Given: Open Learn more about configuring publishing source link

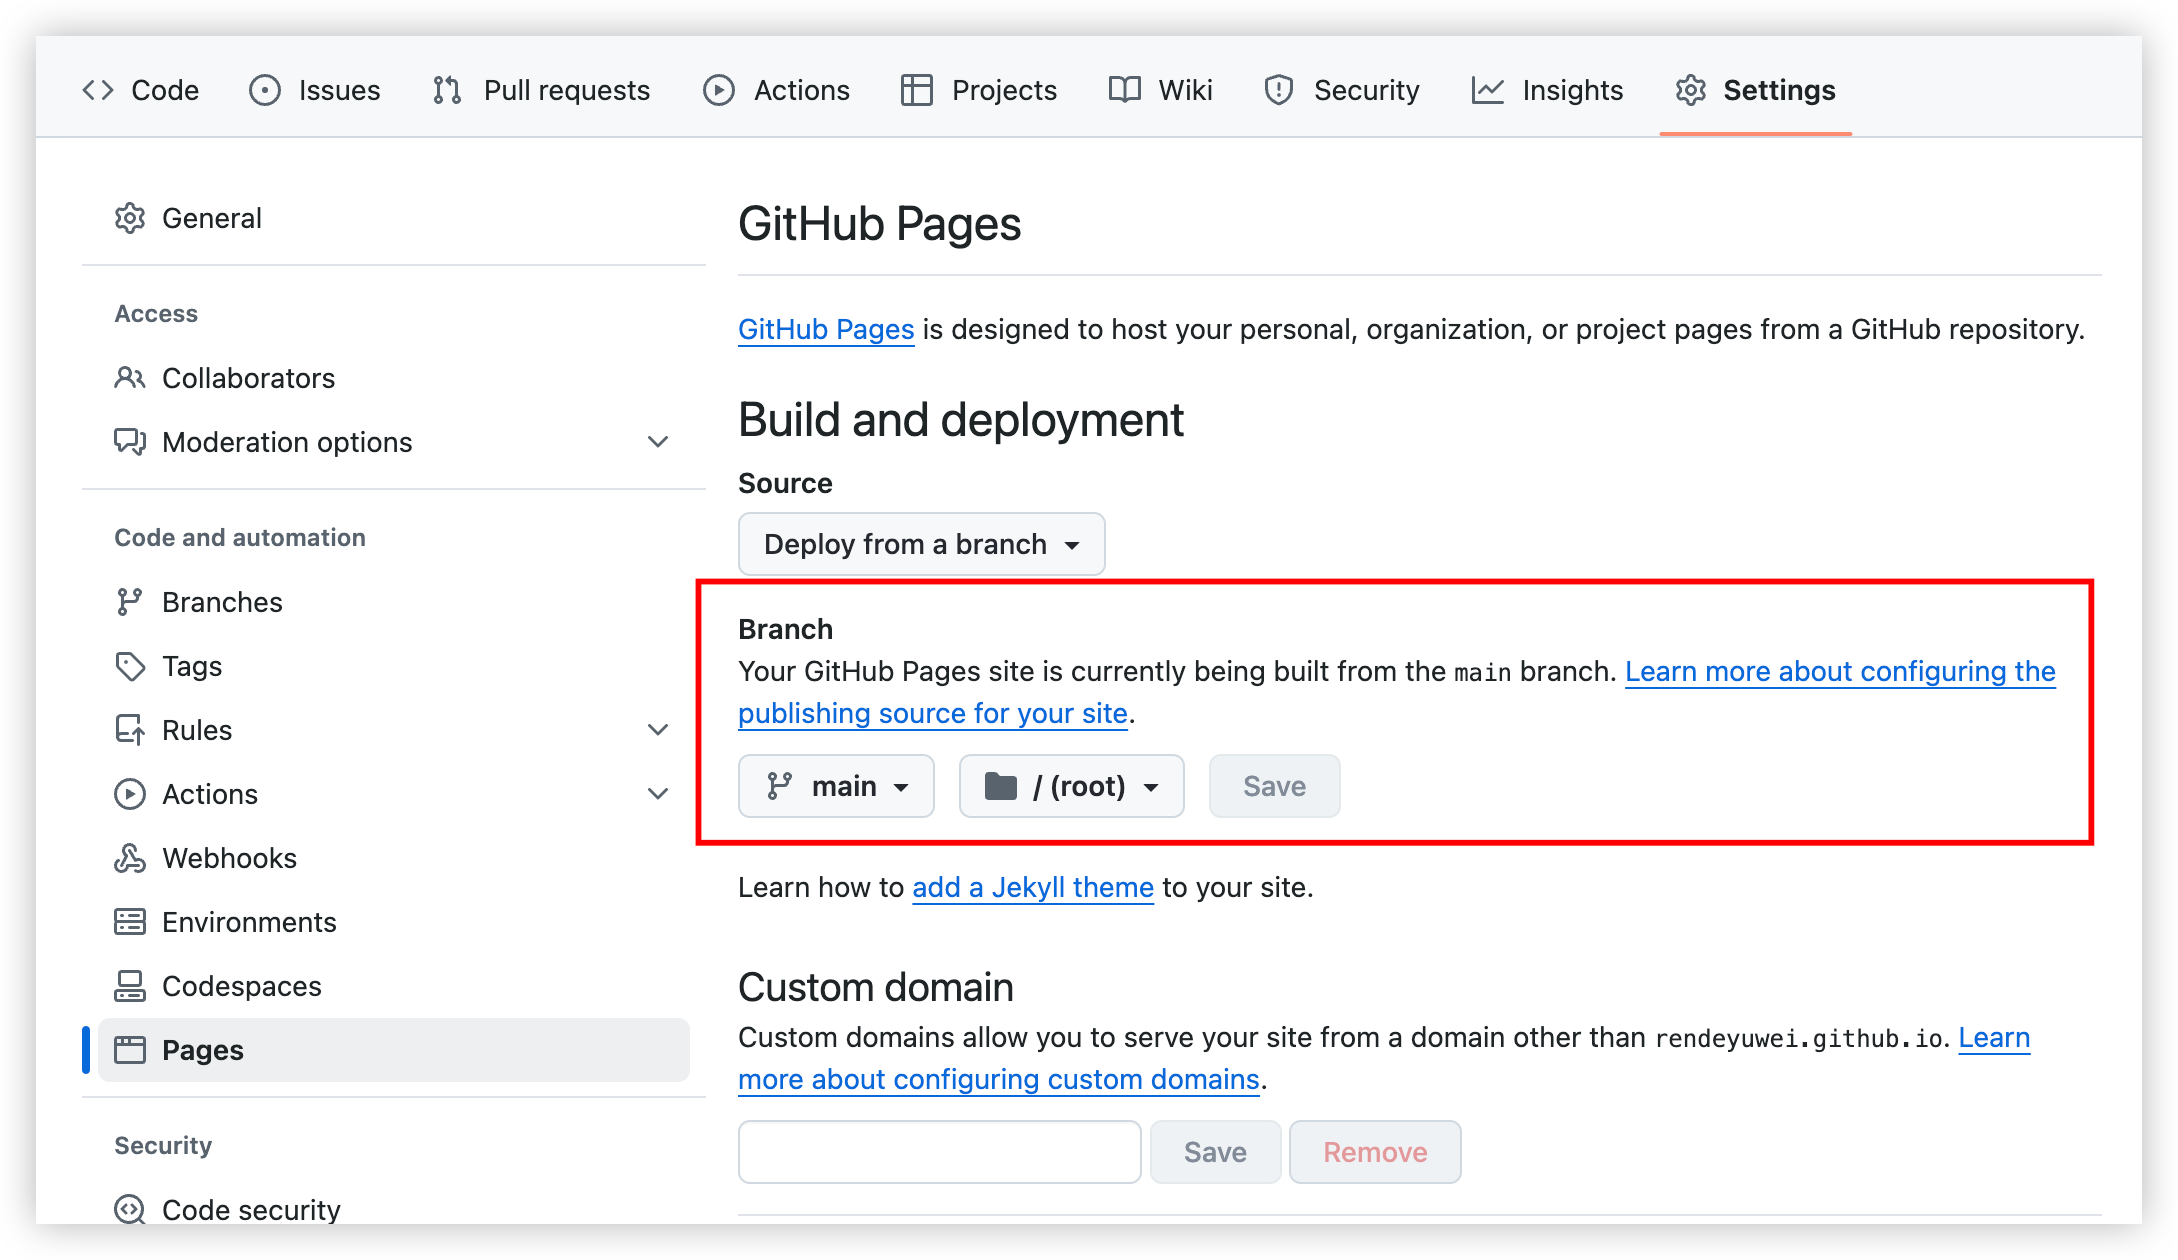Looking at the screenshot, I should [x=1840, y=671].
